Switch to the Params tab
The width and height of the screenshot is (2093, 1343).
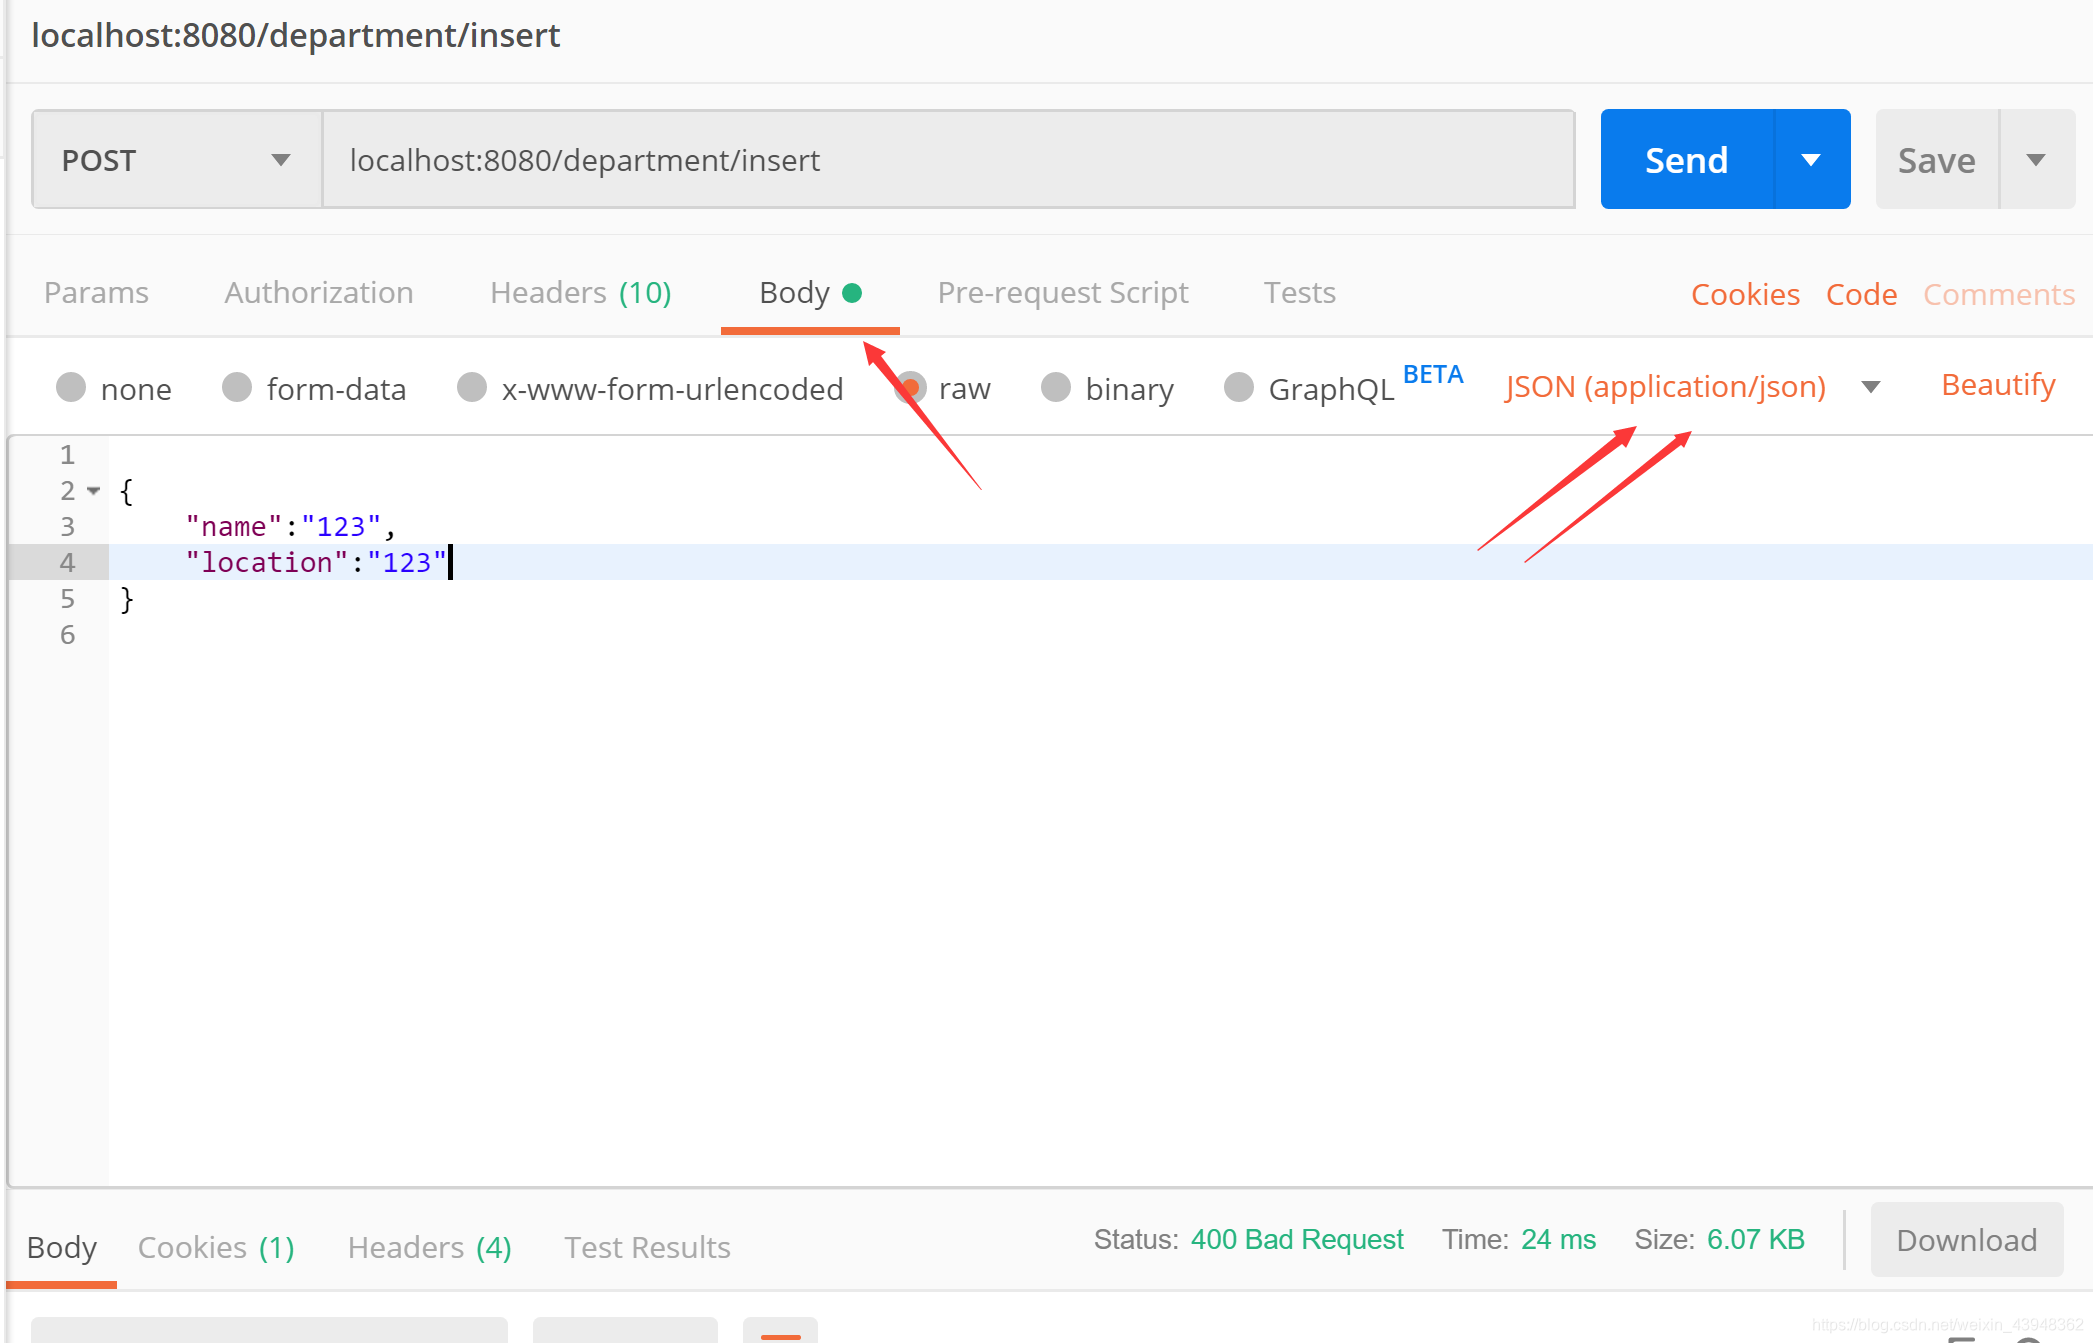(96, 293)
